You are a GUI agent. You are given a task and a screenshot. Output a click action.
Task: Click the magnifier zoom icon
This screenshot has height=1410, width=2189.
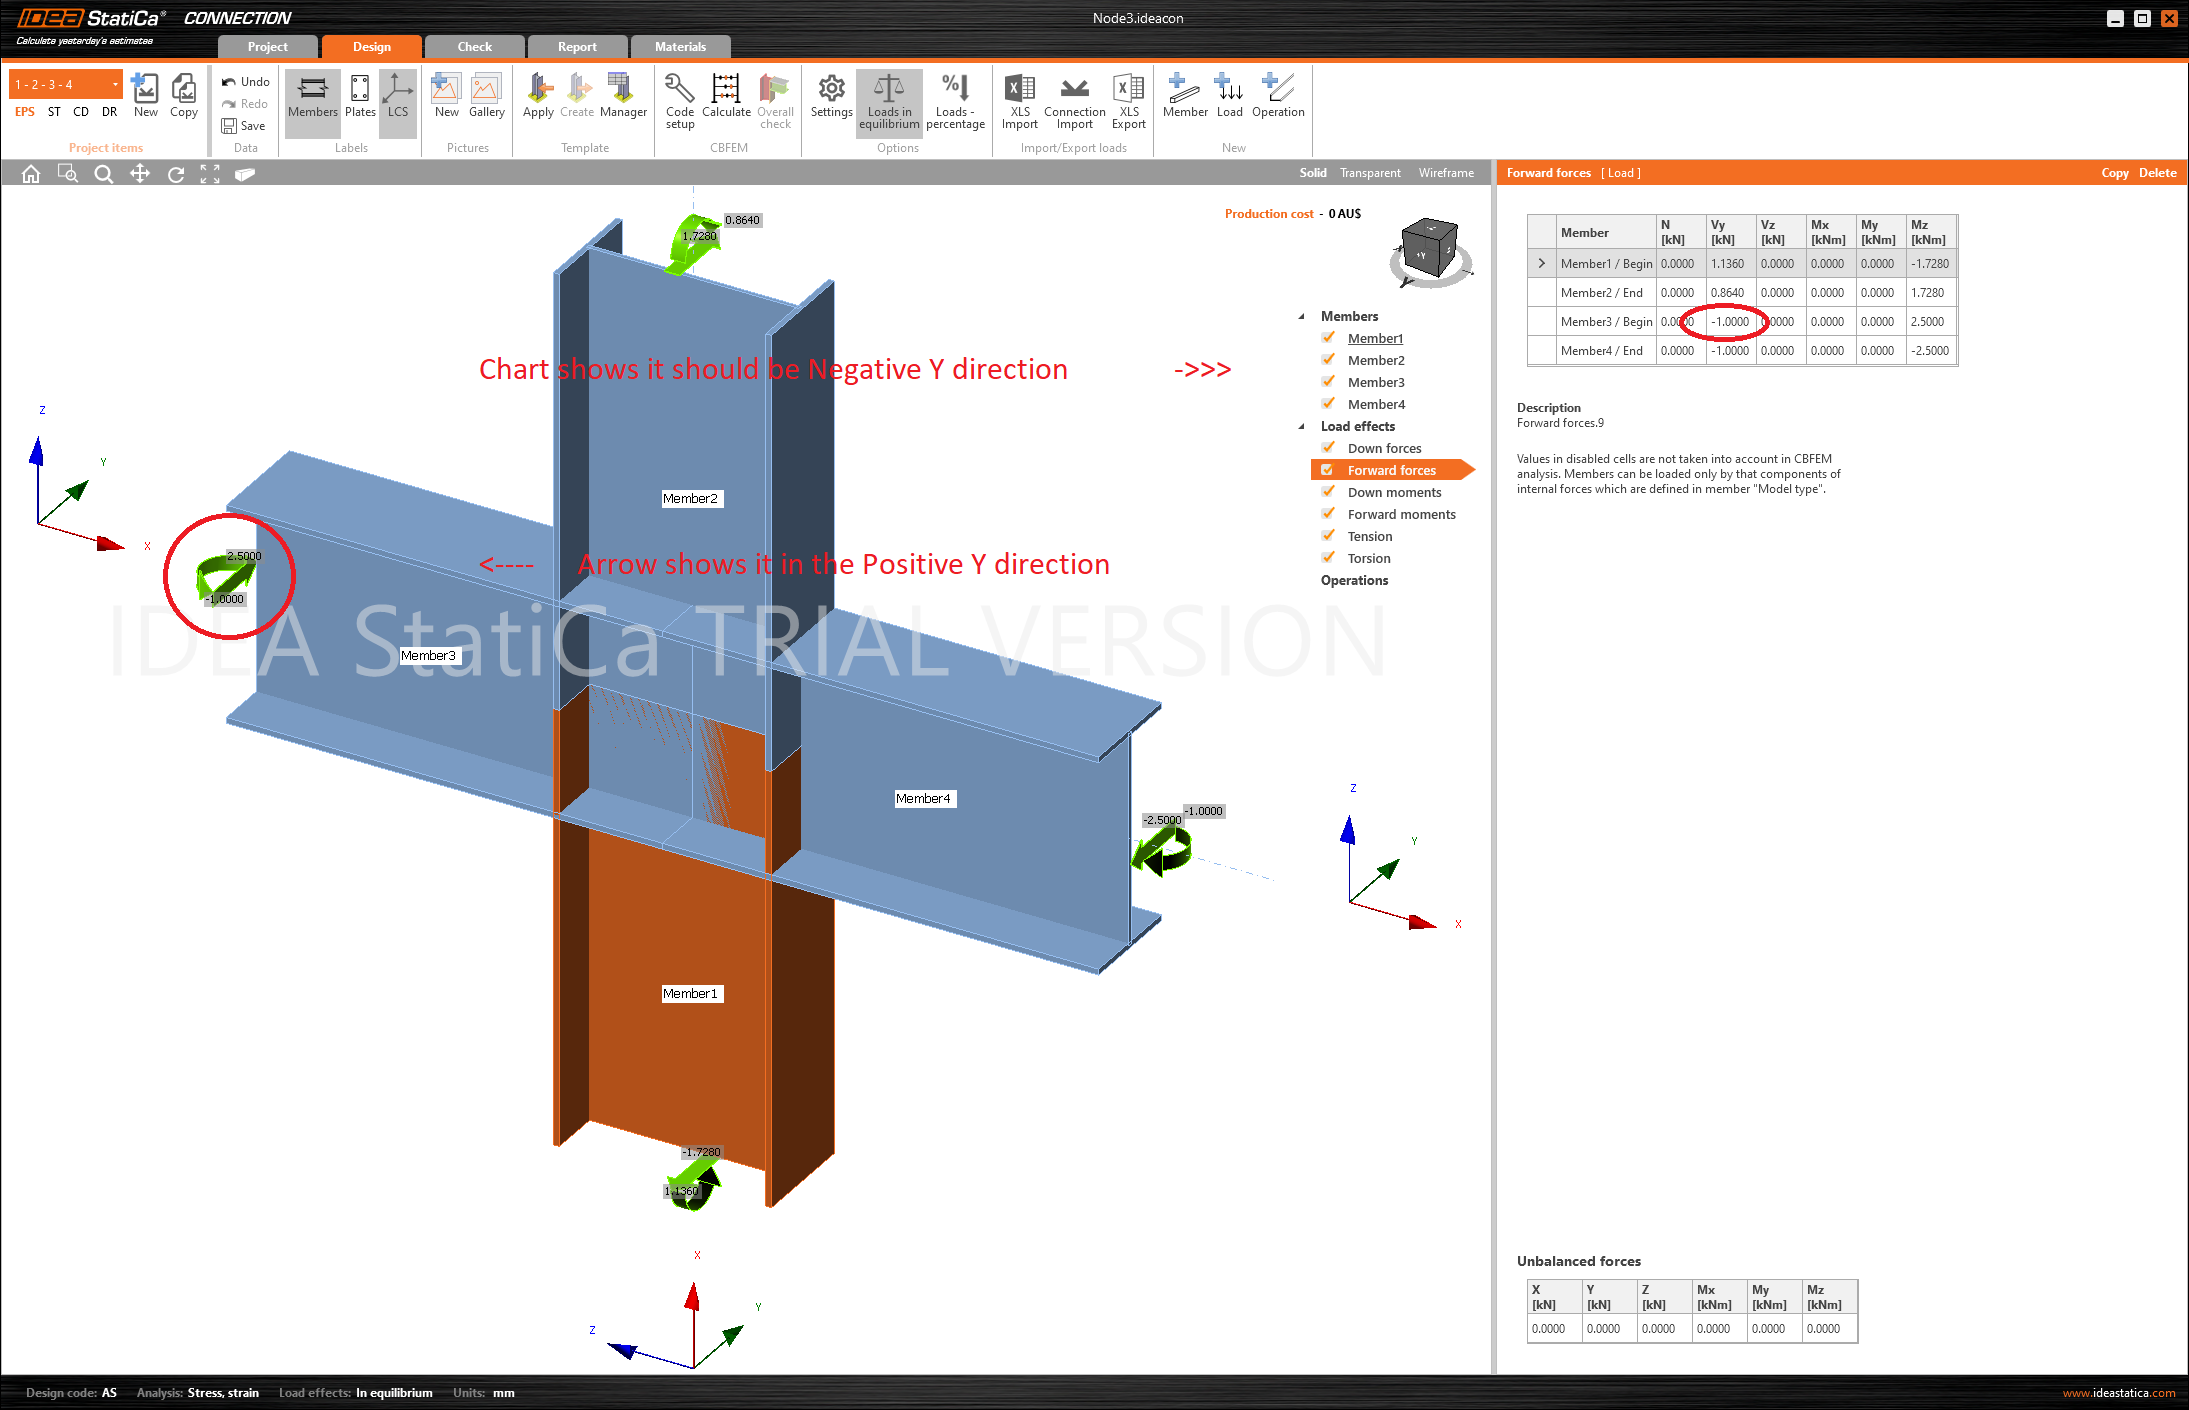point(103,174)
